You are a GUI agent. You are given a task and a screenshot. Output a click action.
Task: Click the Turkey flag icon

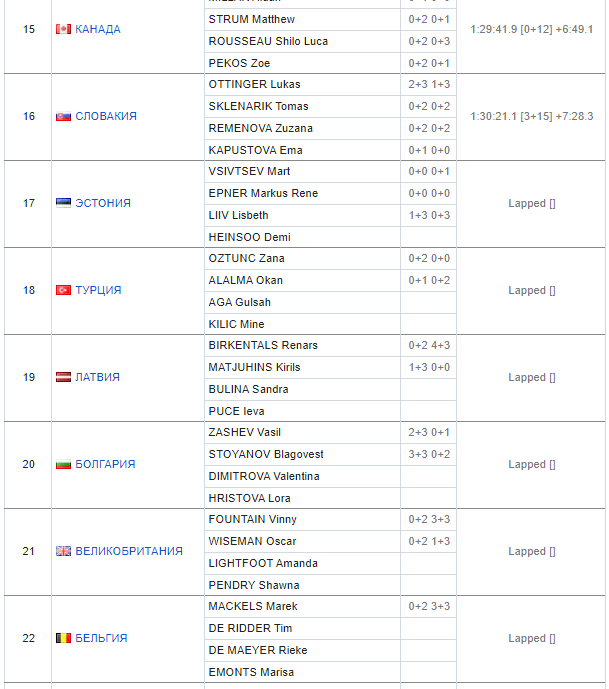coord(63,291)
